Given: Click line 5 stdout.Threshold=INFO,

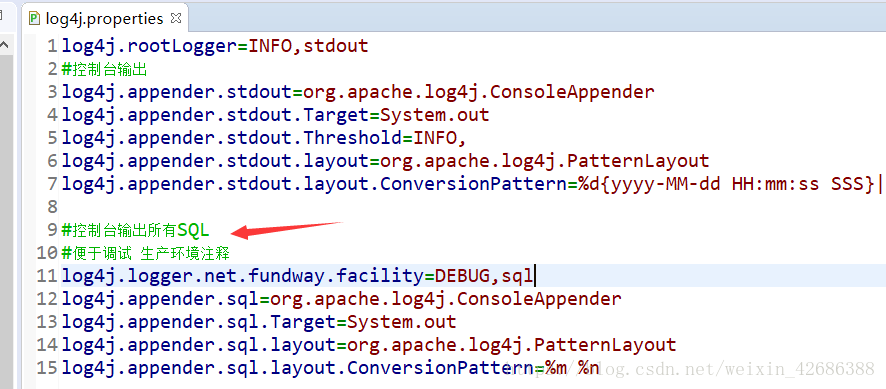Looking at the screenshot, I should (x=263, y=138).
